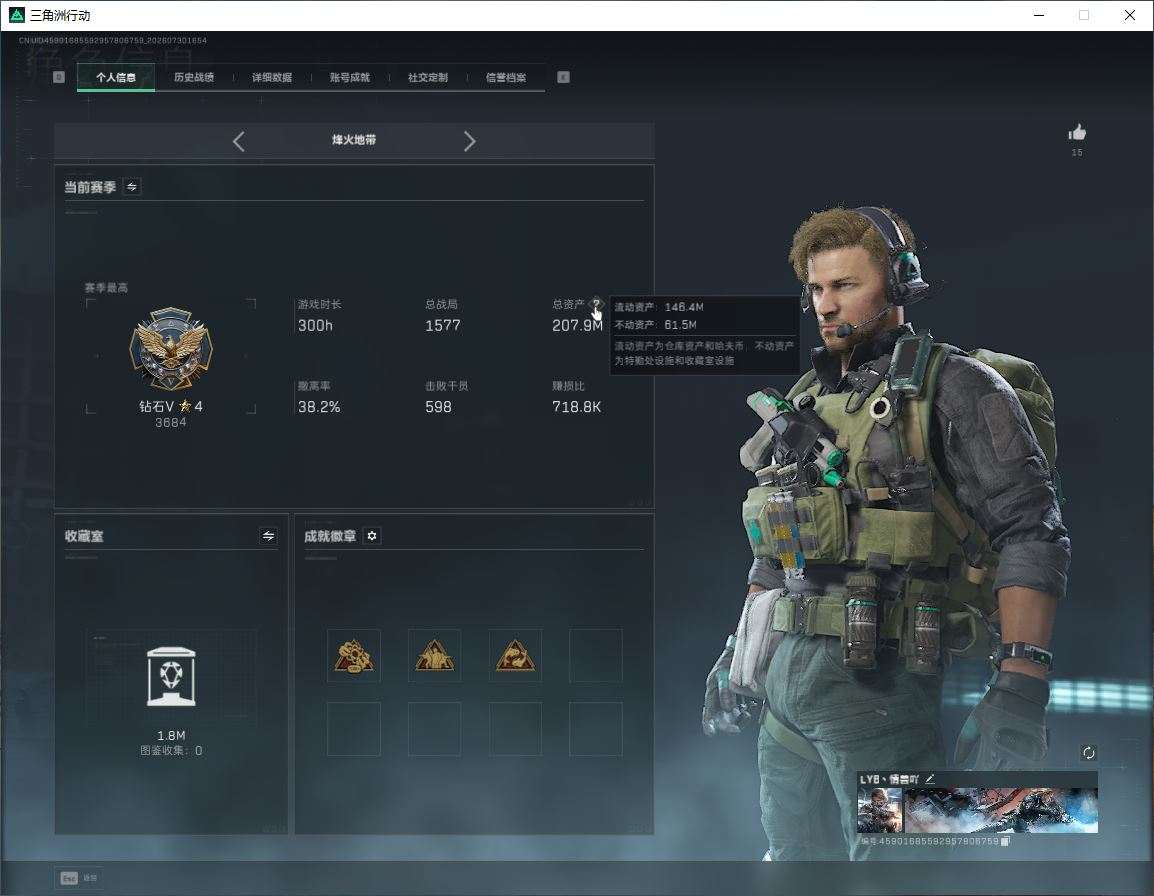Click the 总战局 1577 value
The image size is (1154, 896).
click(x=442, y=325)
